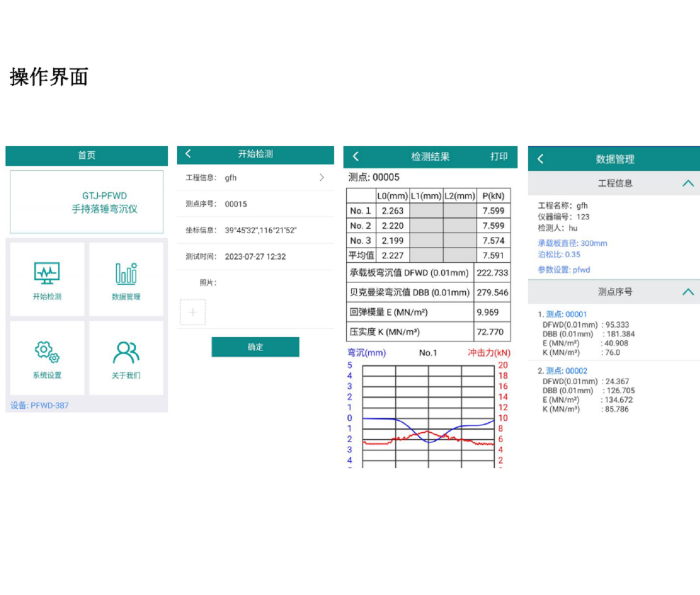Select the 测试时间 2023-07-27 field
700x595 pixels.
click(x=255, y=257)
